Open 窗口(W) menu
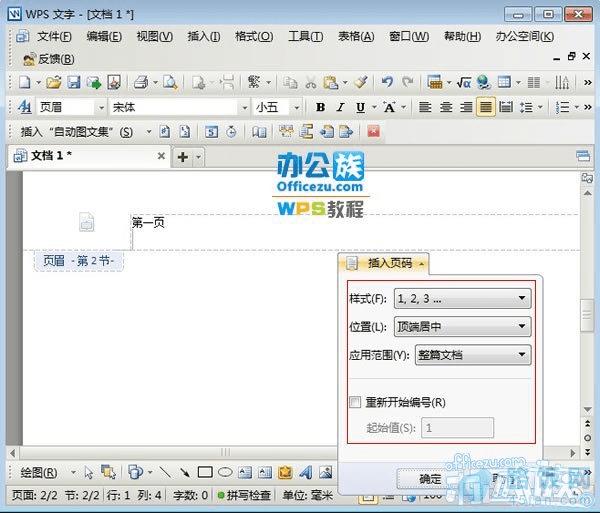The height and width of the screenshot is (513, 600). pyautogui.click(x=409, y=36)
